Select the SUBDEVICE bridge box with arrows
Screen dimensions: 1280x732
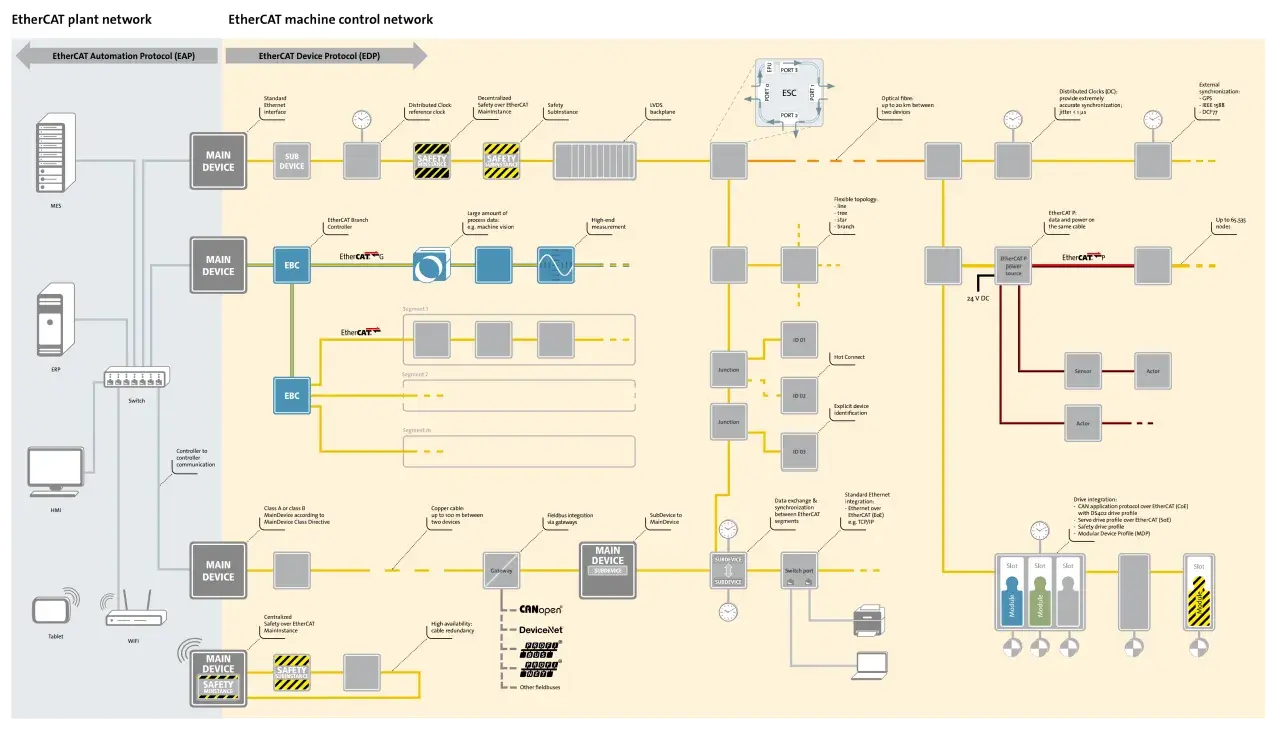pos(728,570)
